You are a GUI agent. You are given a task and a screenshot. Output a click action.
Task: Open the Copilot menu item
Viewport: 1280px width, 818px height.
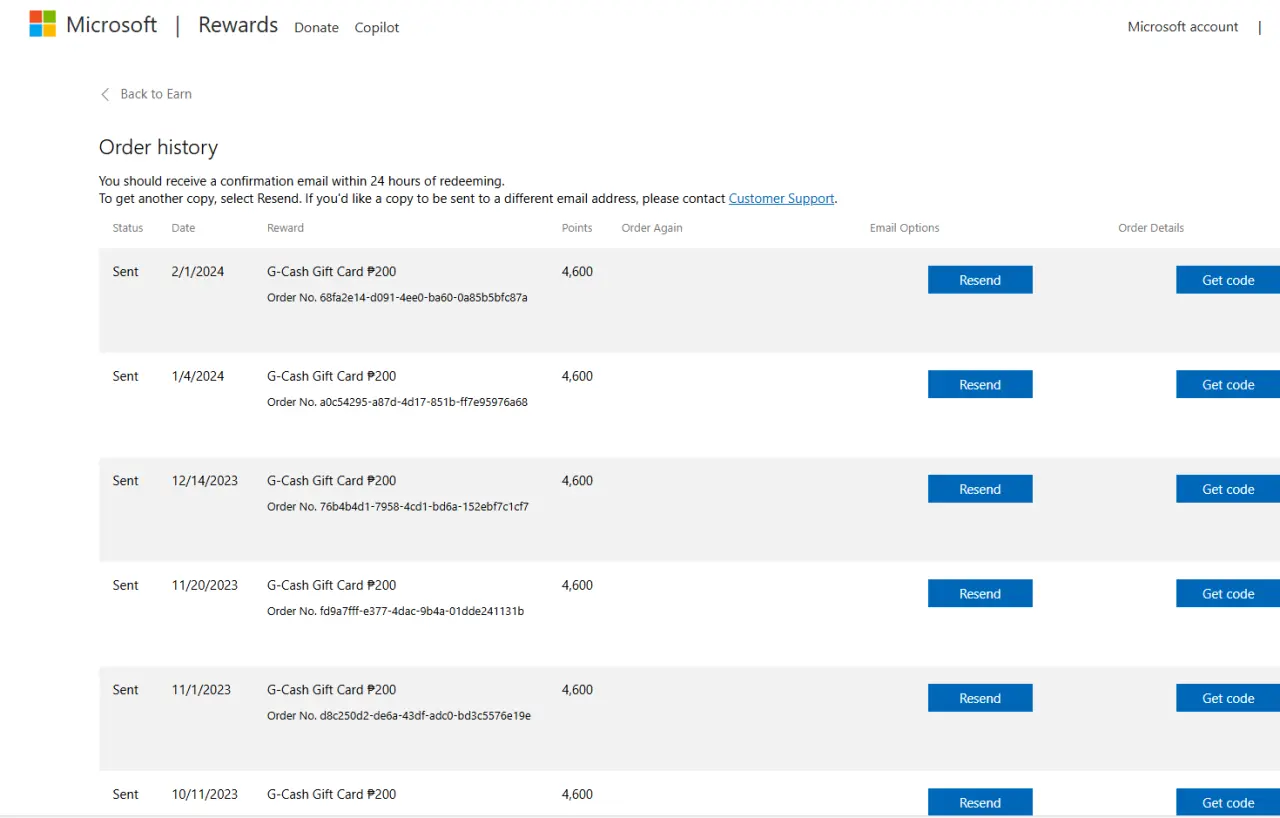[x=377, y=28]
